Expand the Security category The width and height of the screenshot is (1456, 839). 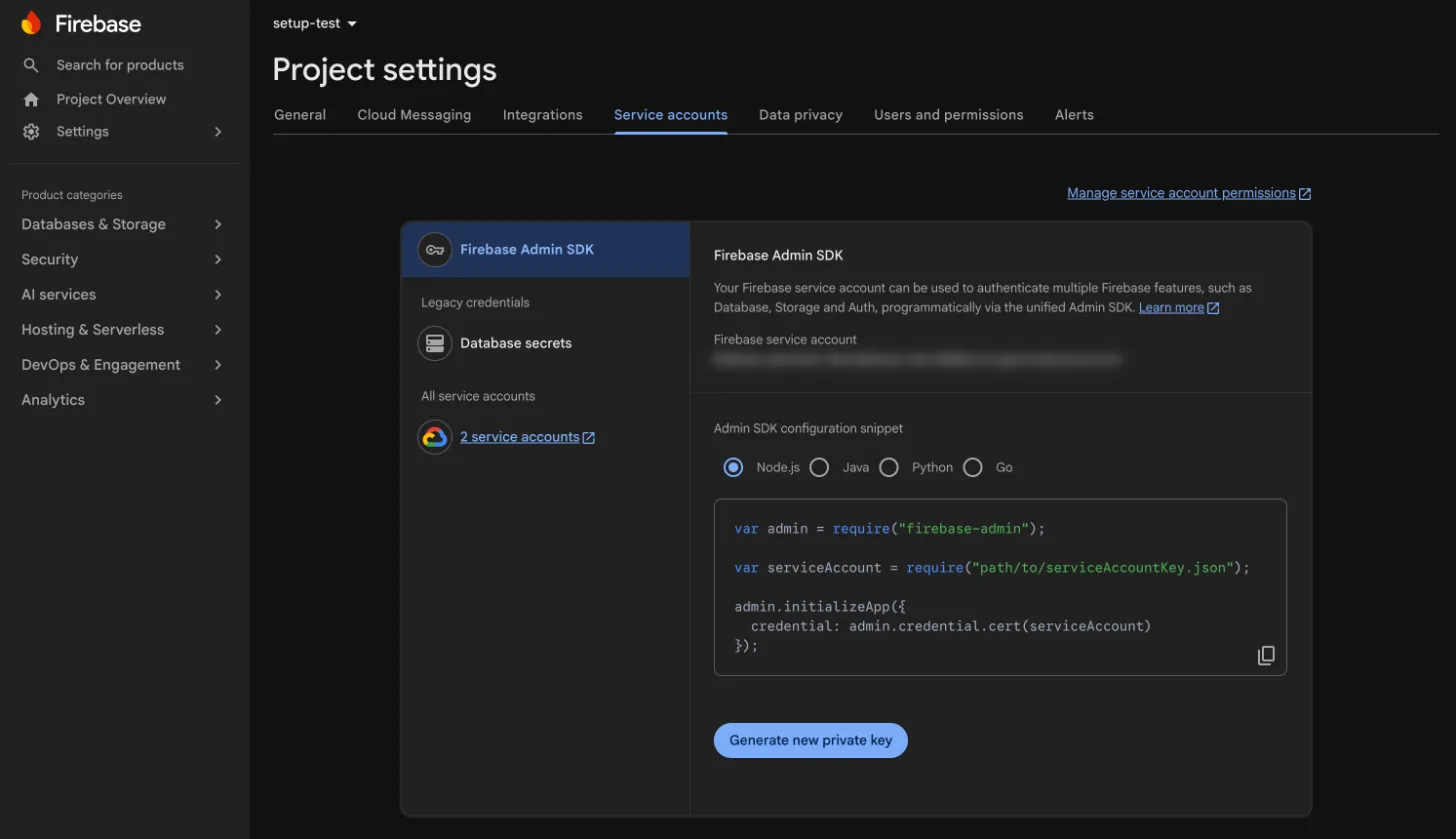(x=218, y=260)
